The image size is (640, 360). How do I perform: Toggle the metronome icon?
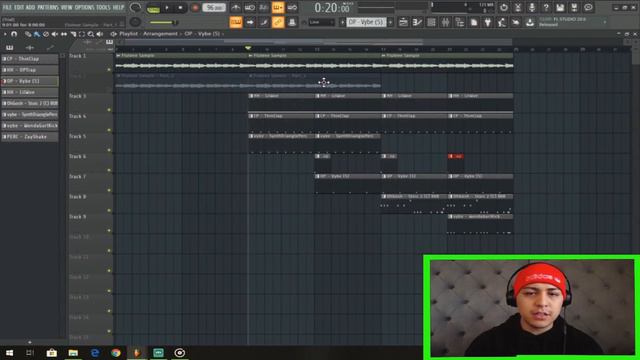[x=236, y=7]
